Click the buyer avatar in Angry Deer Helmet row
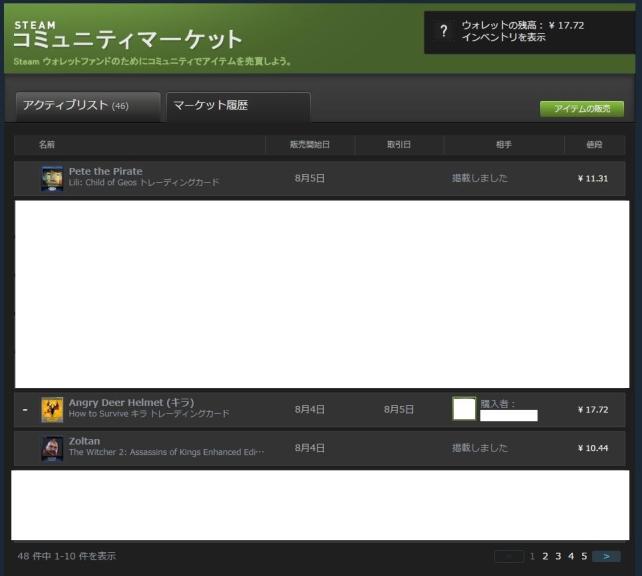 click(464, 409)
